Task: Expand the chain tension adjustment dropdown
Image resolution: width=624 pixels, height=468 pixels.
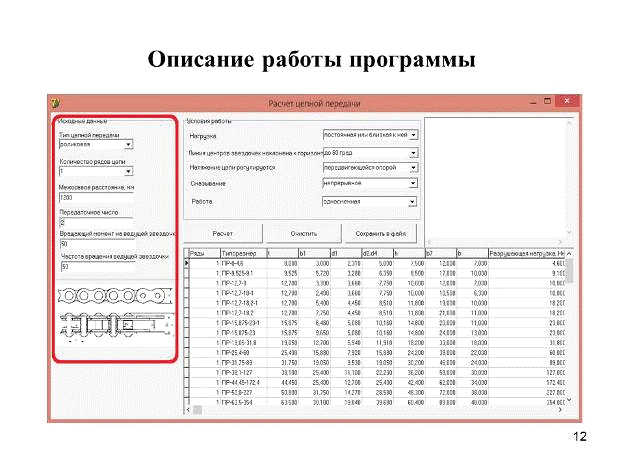Action: (414, 168)
